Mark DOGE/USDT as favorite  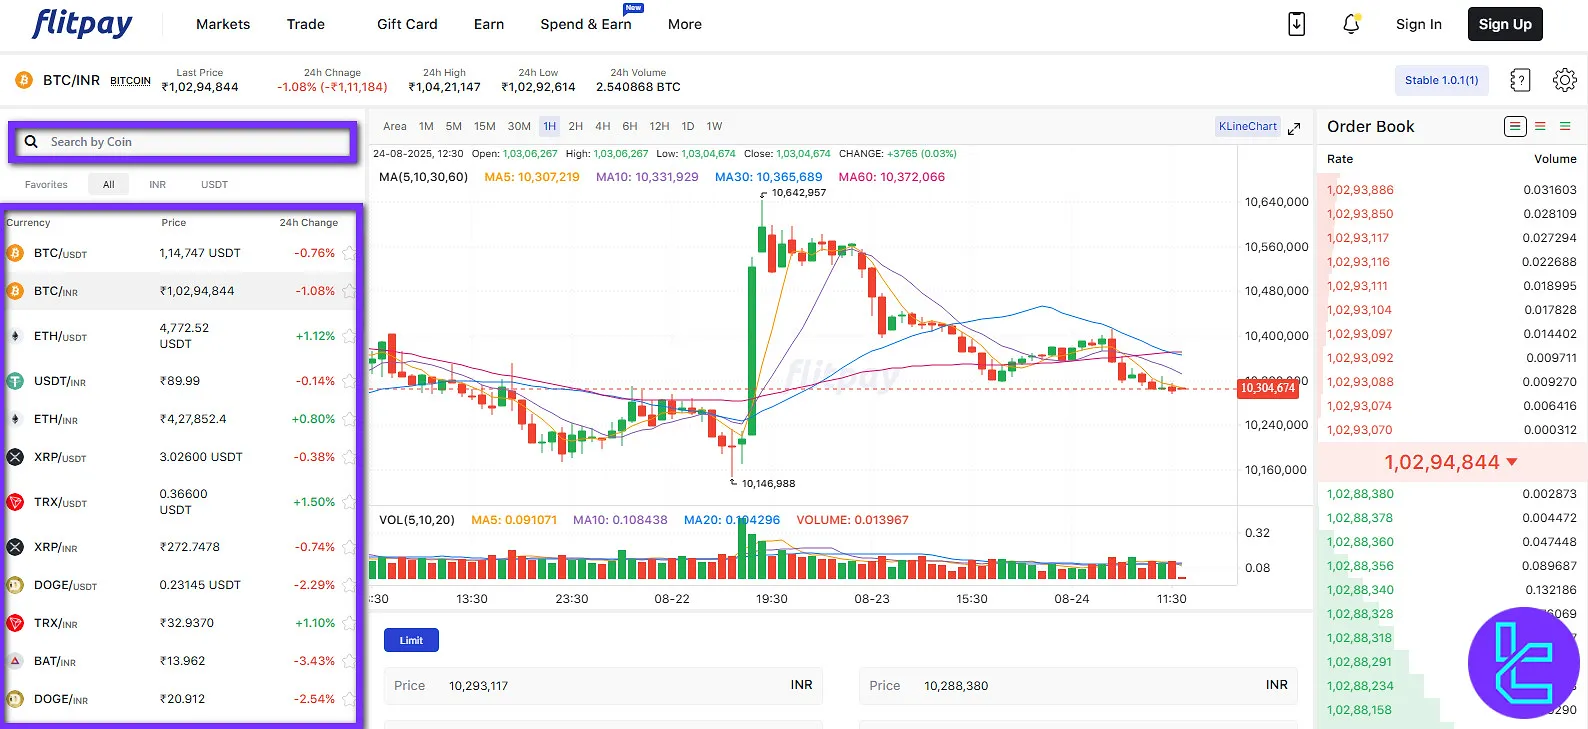[348, 585]
